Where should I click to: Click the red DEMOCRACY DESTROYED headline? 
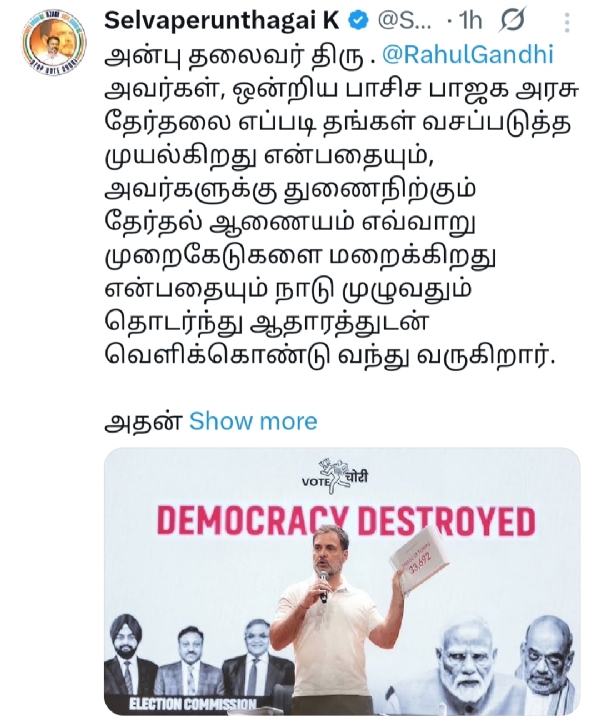click(x=346, y=521)
